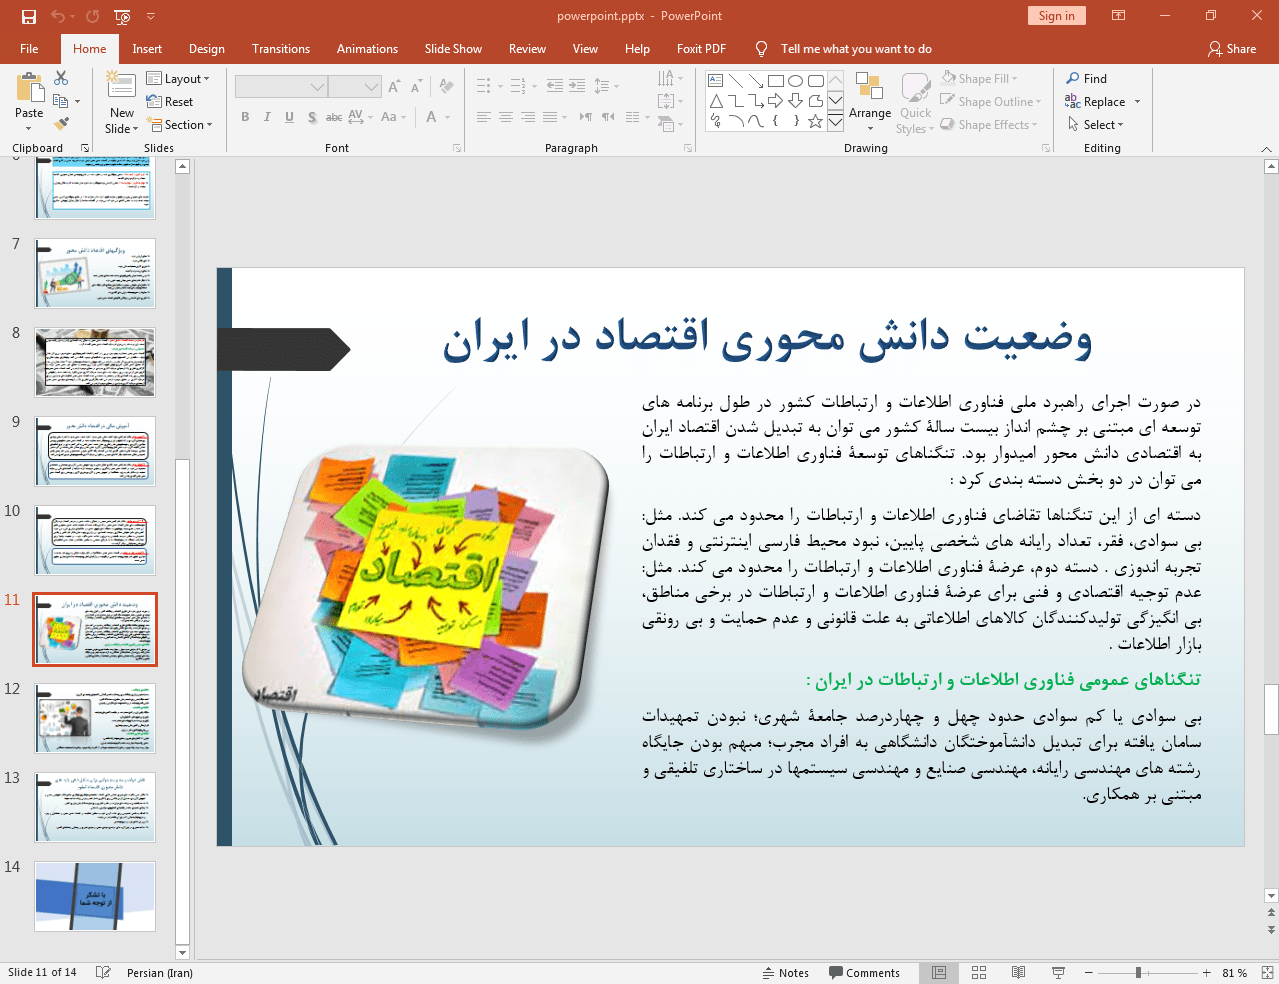Click the Copy icon in Clipboard group

coord(61,101)
